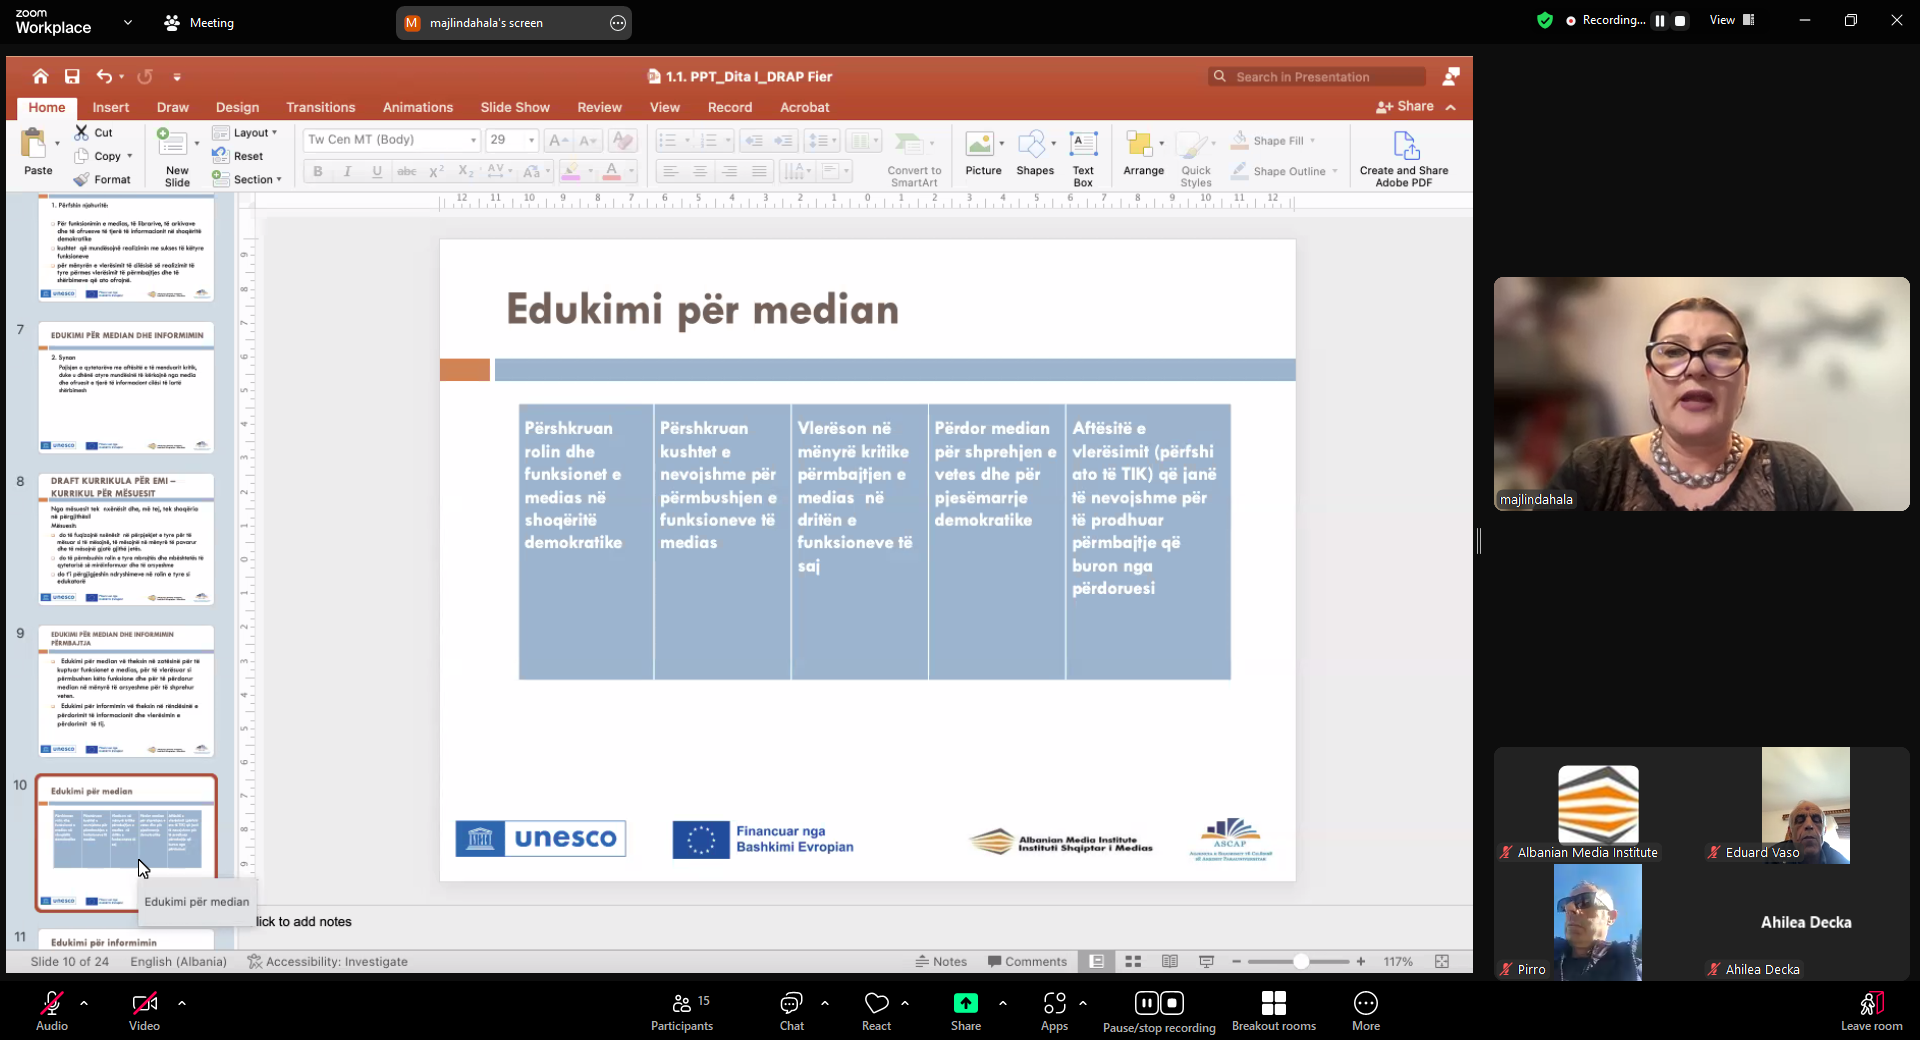Click the zoom in plus button

pyautogui.click(x=1361, y=961)
